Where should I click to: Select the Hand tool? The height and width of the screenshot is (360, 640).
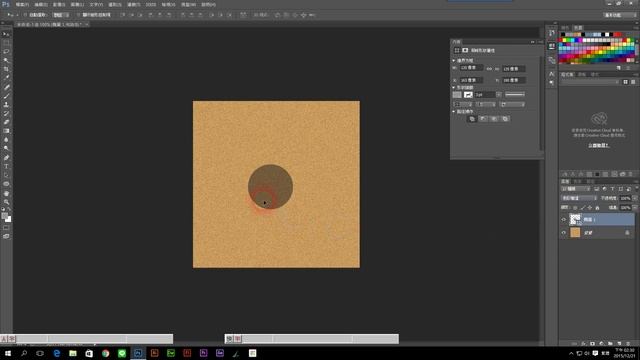(x=6, y=193)
